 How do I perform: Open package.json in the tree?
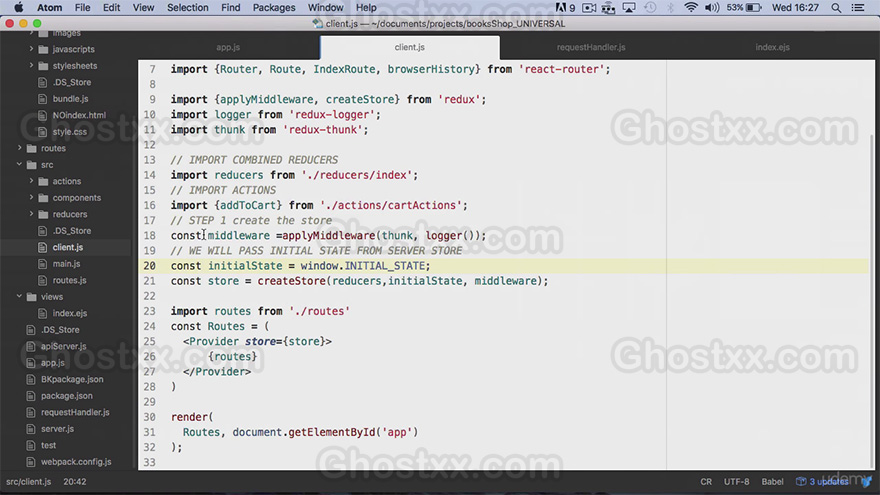[x=66, y=396]
